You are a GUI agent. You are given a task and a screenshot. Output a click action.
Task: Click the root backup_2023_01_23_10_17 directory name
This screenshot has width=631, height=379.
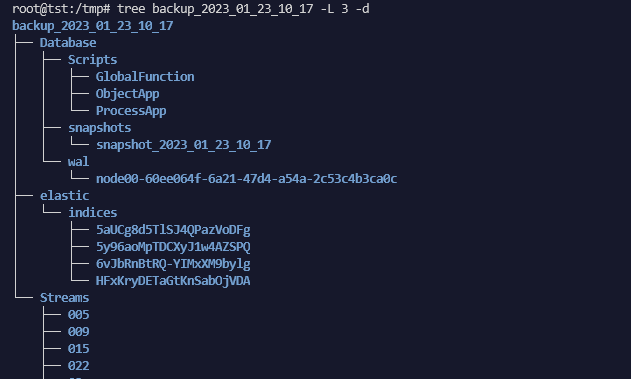click(x=93, y=26)
